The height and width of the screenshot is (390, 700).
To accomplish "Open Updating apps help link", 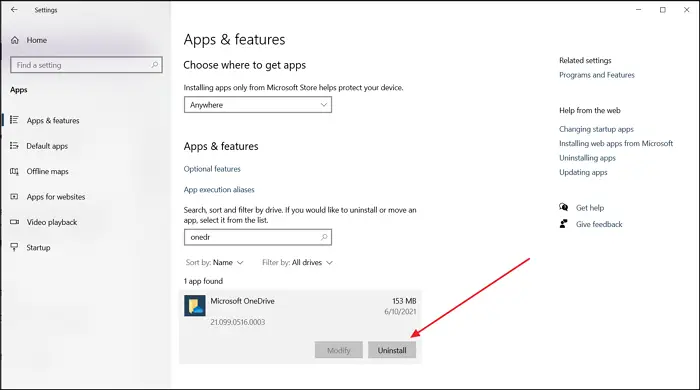I will 583,172.
